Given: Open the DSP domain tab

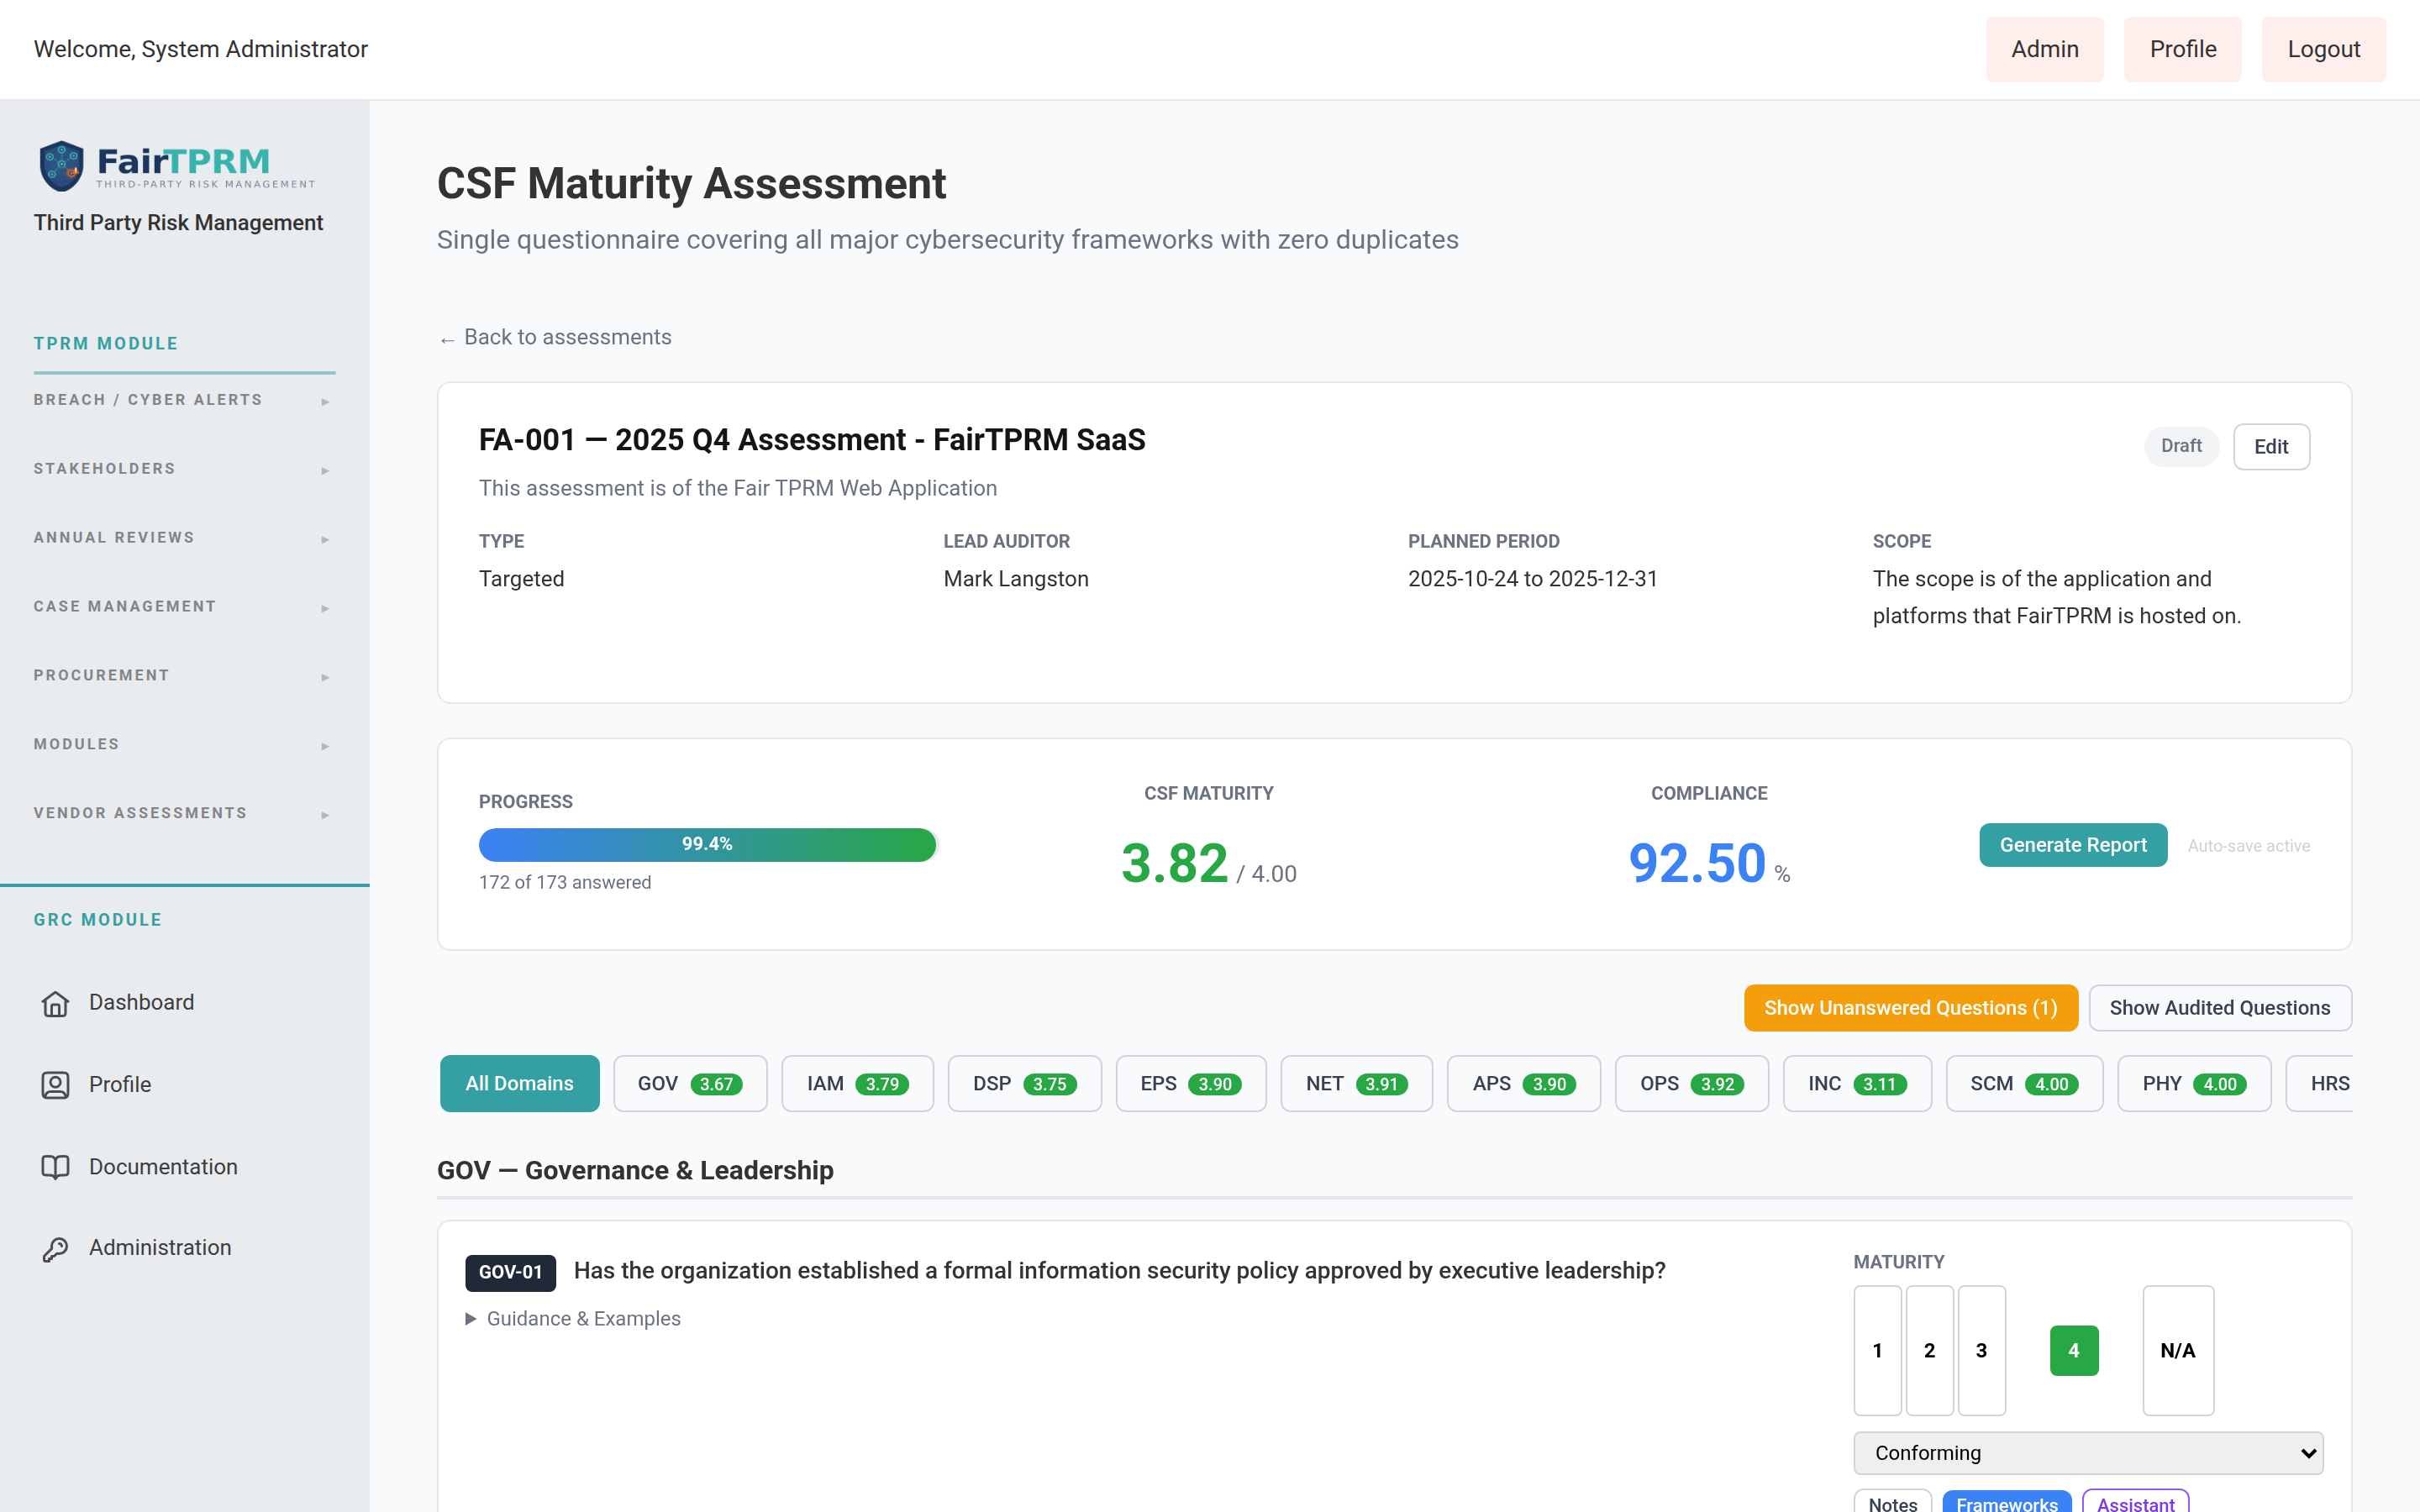Looking at the screenshot, I should 1024,1084.
